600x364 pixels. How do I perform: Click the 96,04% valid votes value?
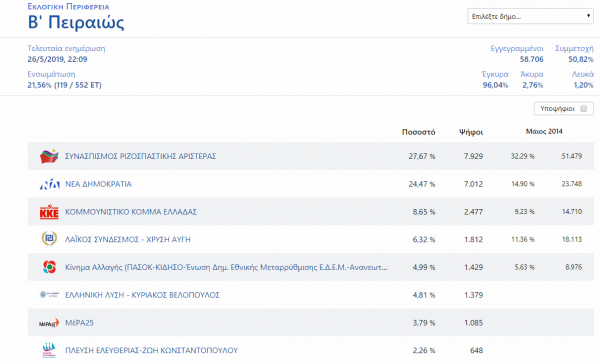(496, 85)
